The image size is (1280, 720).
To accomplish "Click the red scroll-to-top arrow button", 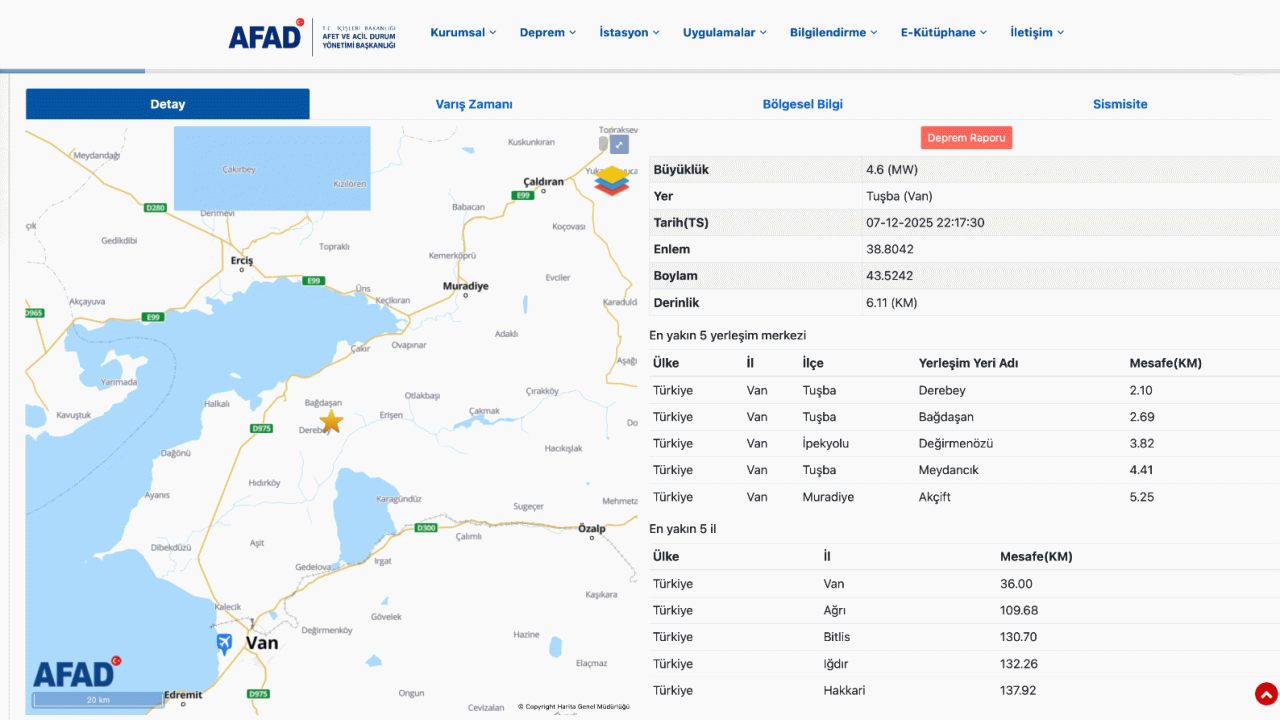I will click(1266, 694).
